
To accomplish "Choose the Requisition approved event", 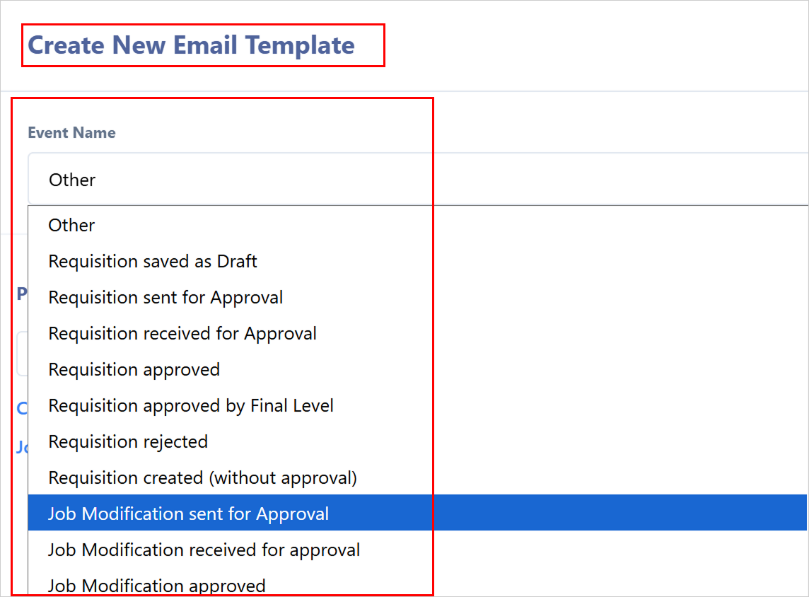I will [x=417, y=370].
